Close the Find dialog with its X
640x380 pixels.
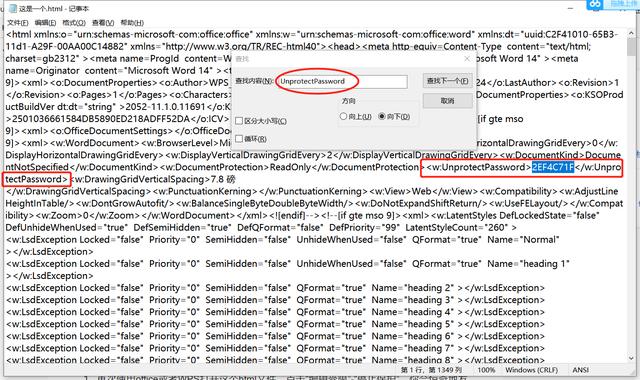[x=467, y=59]
